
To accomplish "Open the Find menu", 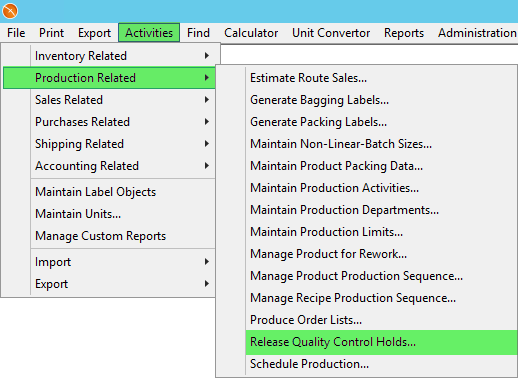I will pos(198,33).
